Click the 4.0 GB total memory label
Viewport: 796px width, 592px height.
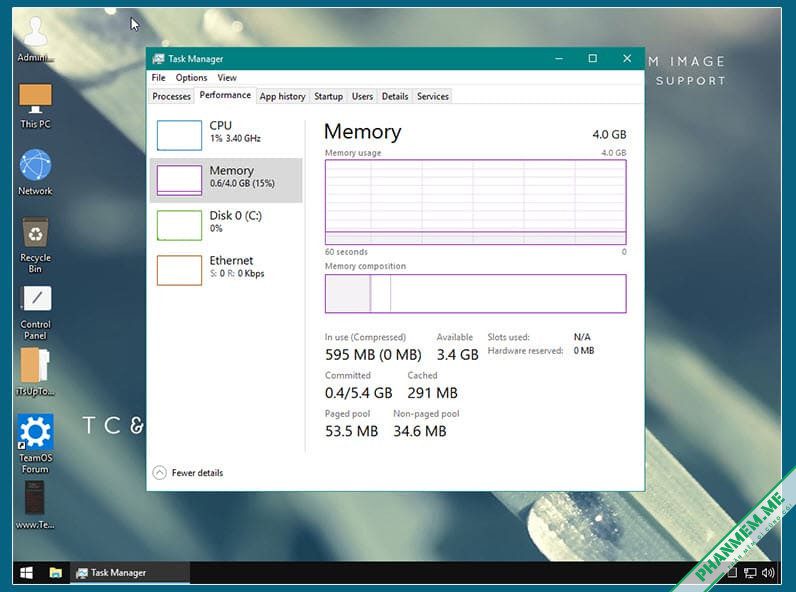[x=609, y=135]
